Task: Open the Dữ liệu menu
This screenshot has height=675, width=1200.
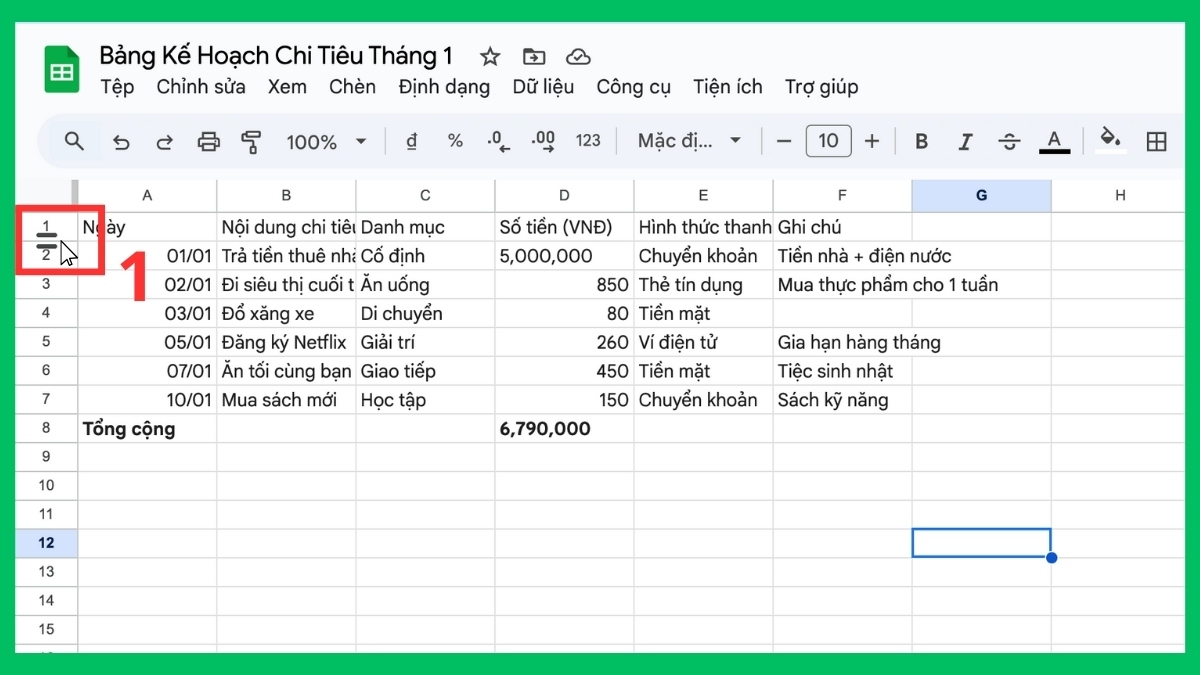Action: [543, 87]
